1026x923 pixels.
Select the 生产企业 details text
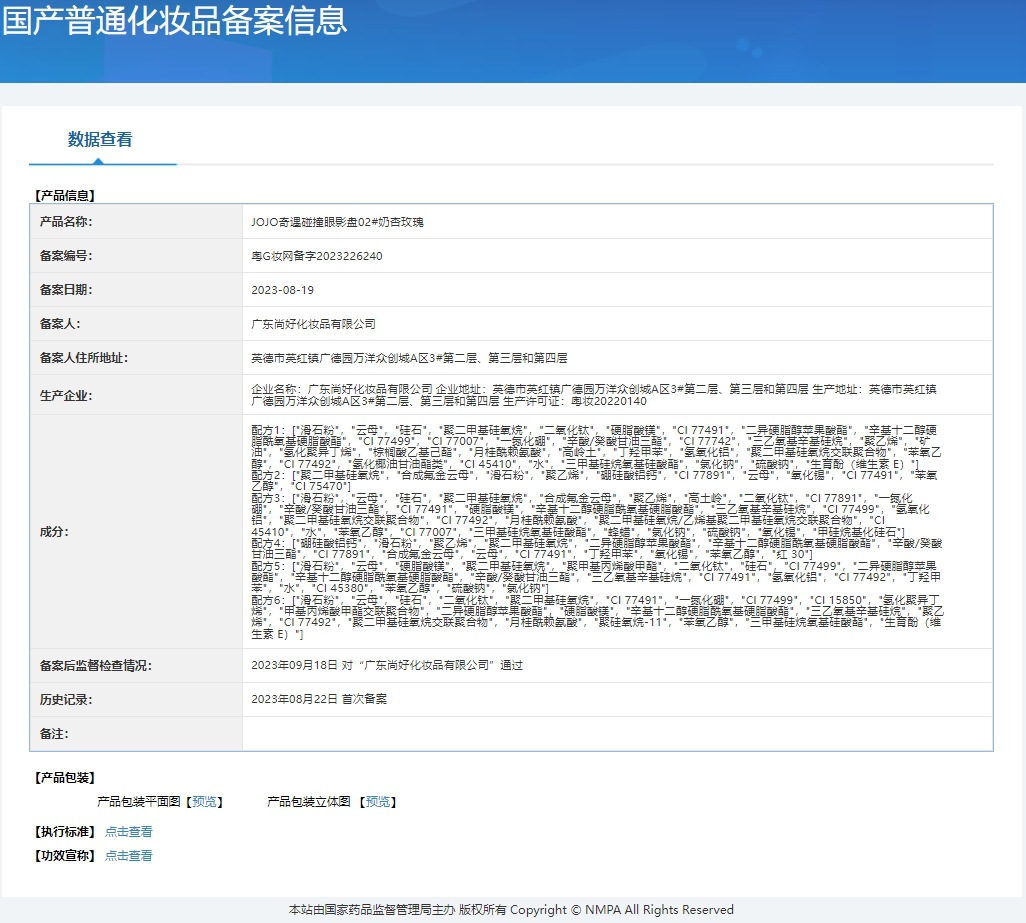pyautogui.click(x=593, y=395)
